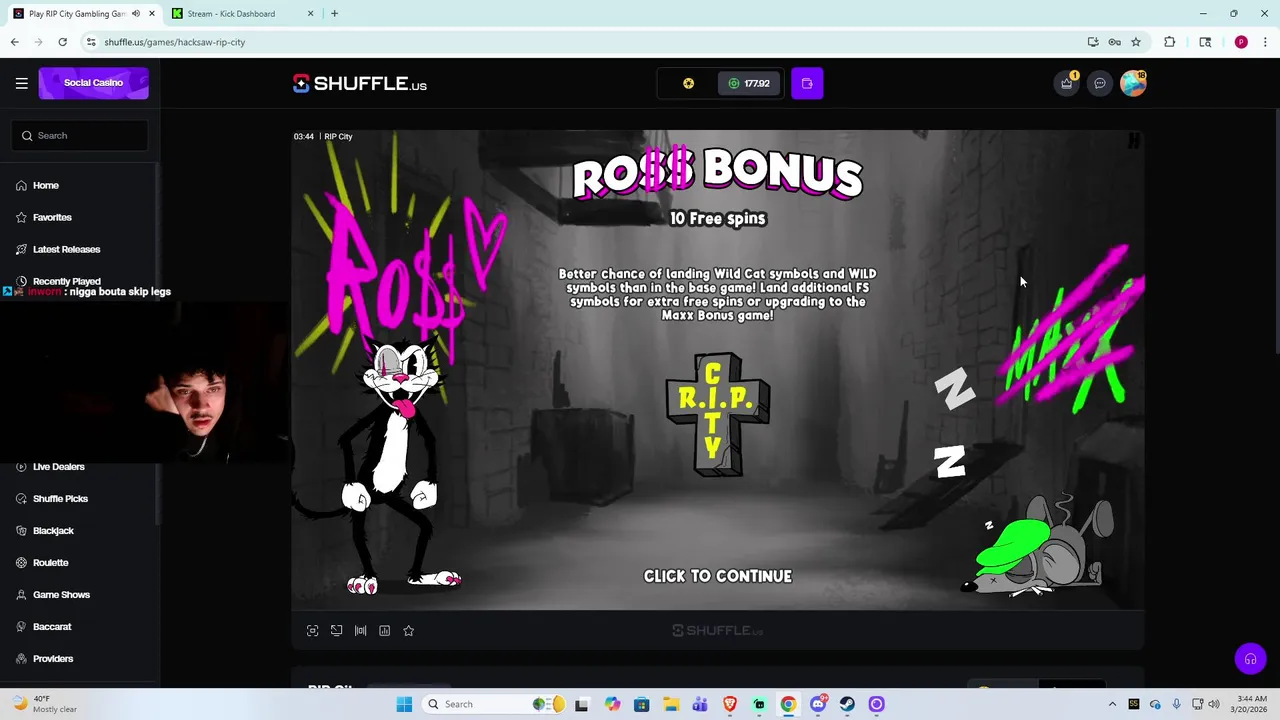Viewport: 1280px width, 720px height.
Task: Open the weather widget on taskbar
Action: click(x=45, y=704)
